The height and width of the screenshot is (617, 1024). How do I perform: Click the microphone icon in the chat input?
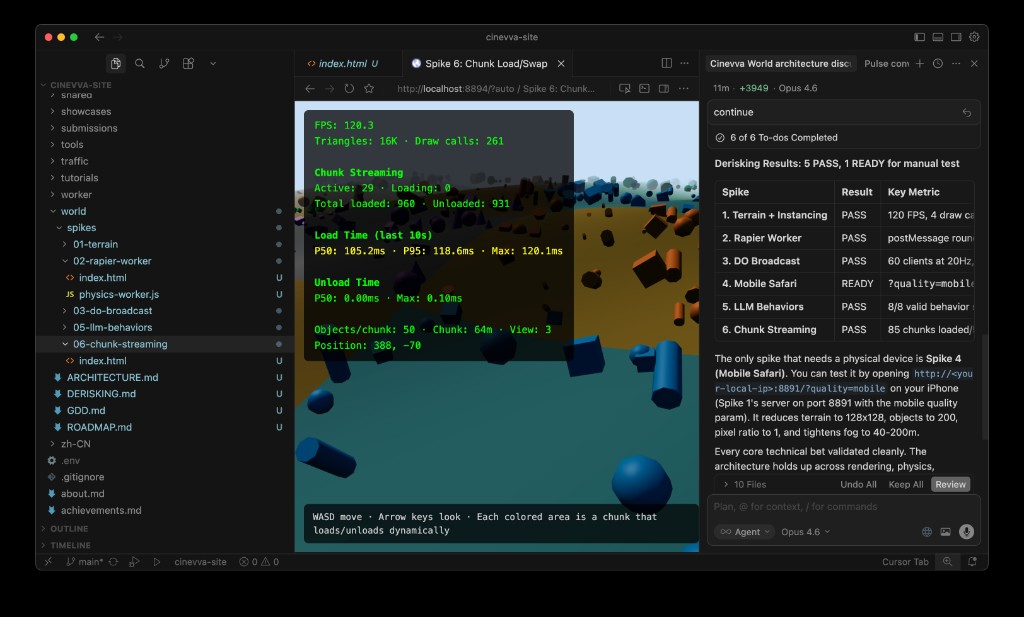tap(965, 532)
